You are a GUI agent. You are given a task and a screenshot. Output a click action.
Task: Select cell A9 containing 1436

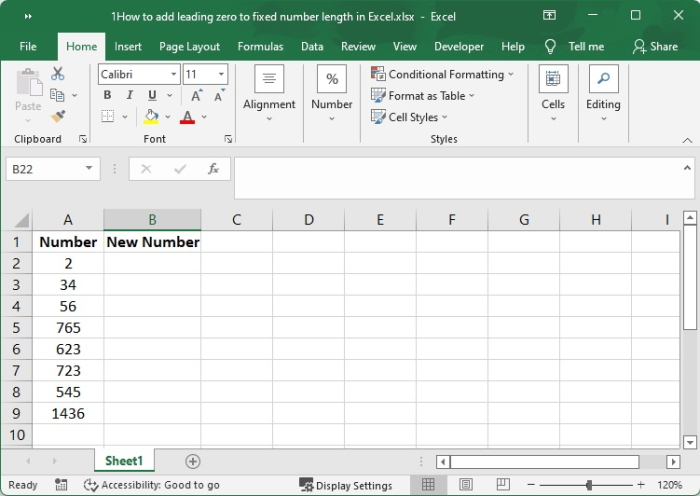[68, 413]
